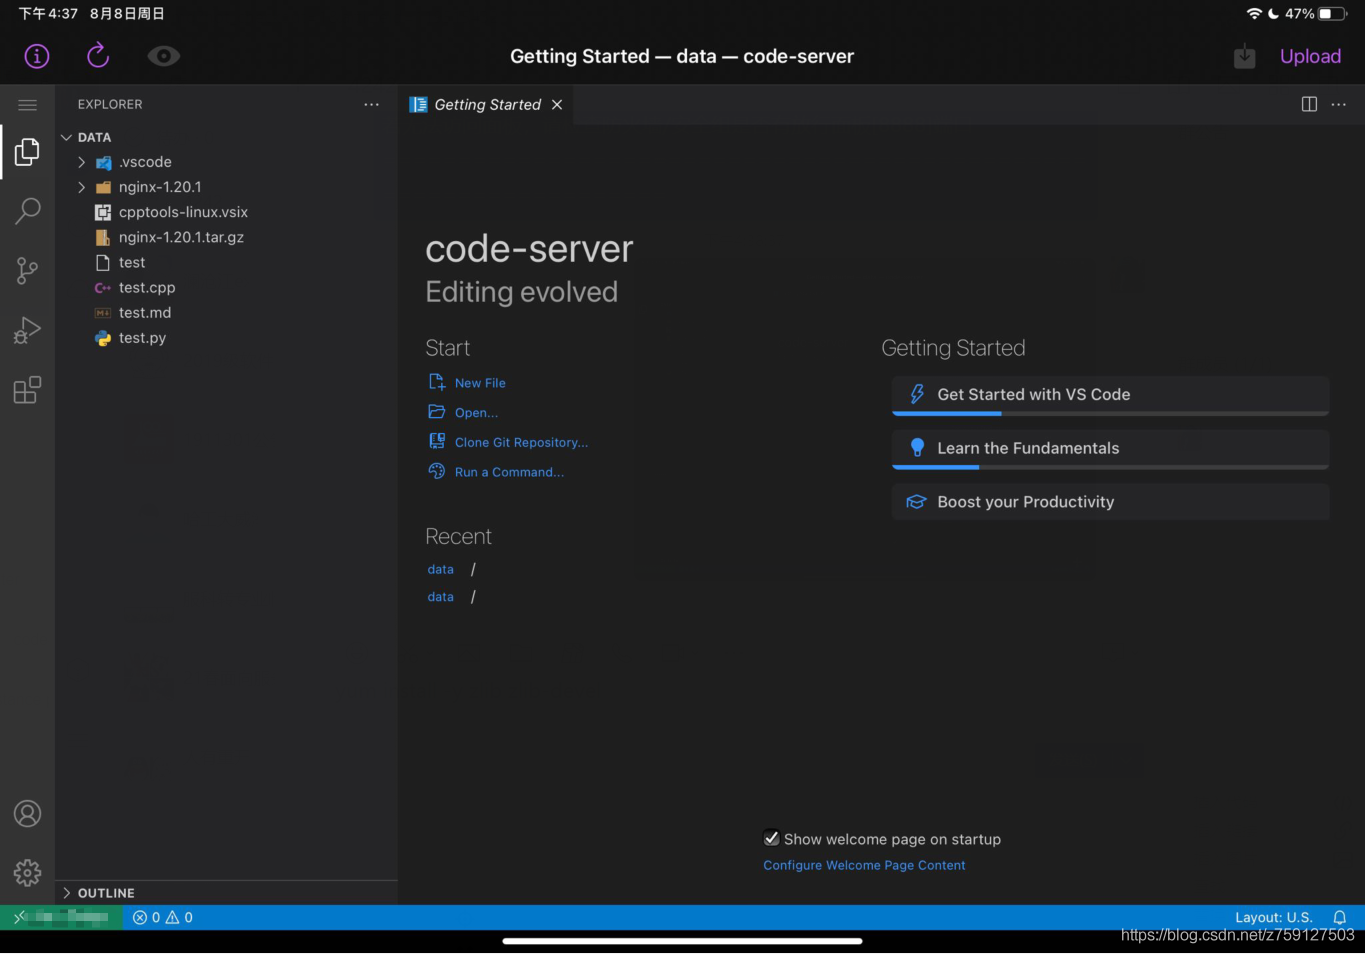This screenshot has width=1365, height=954.
Task: Tap the download icon beside Upload
Action: (x=1244, y=57)
